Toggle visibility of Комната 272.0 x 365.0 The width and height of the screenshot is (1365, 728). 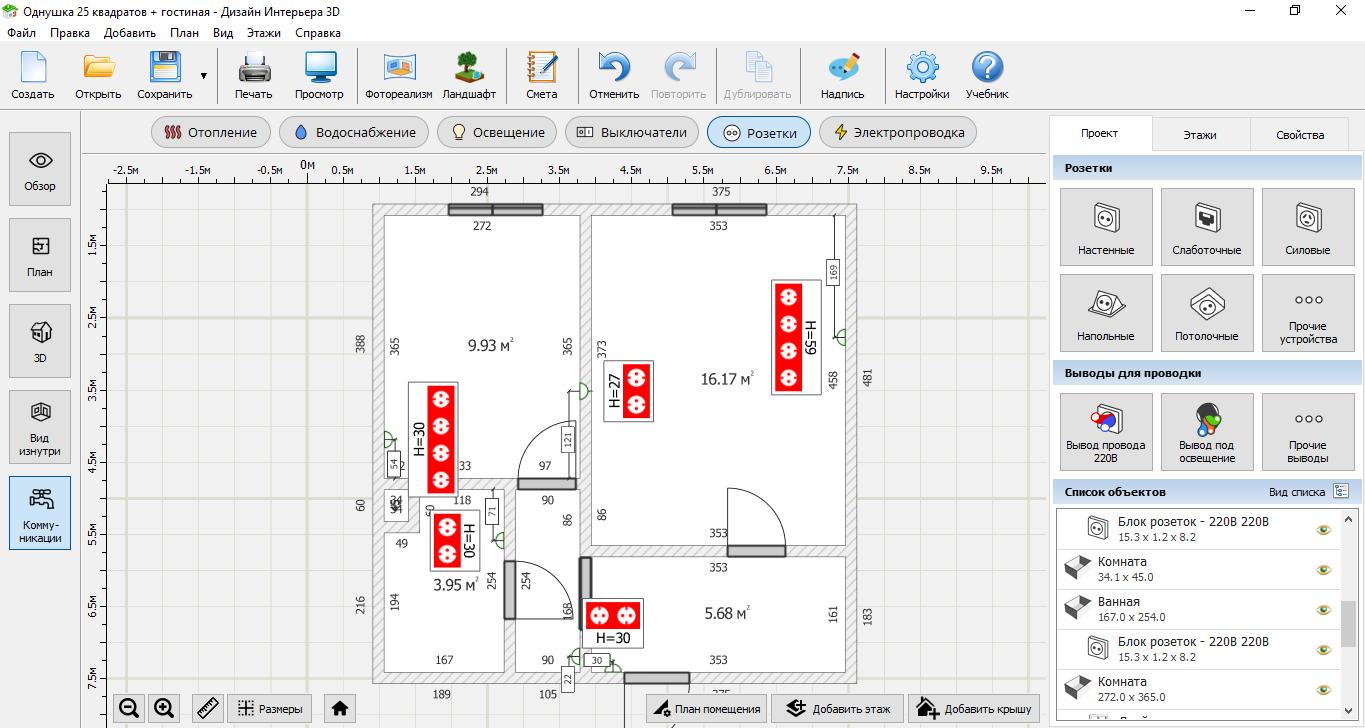(x=1324, y=690)
